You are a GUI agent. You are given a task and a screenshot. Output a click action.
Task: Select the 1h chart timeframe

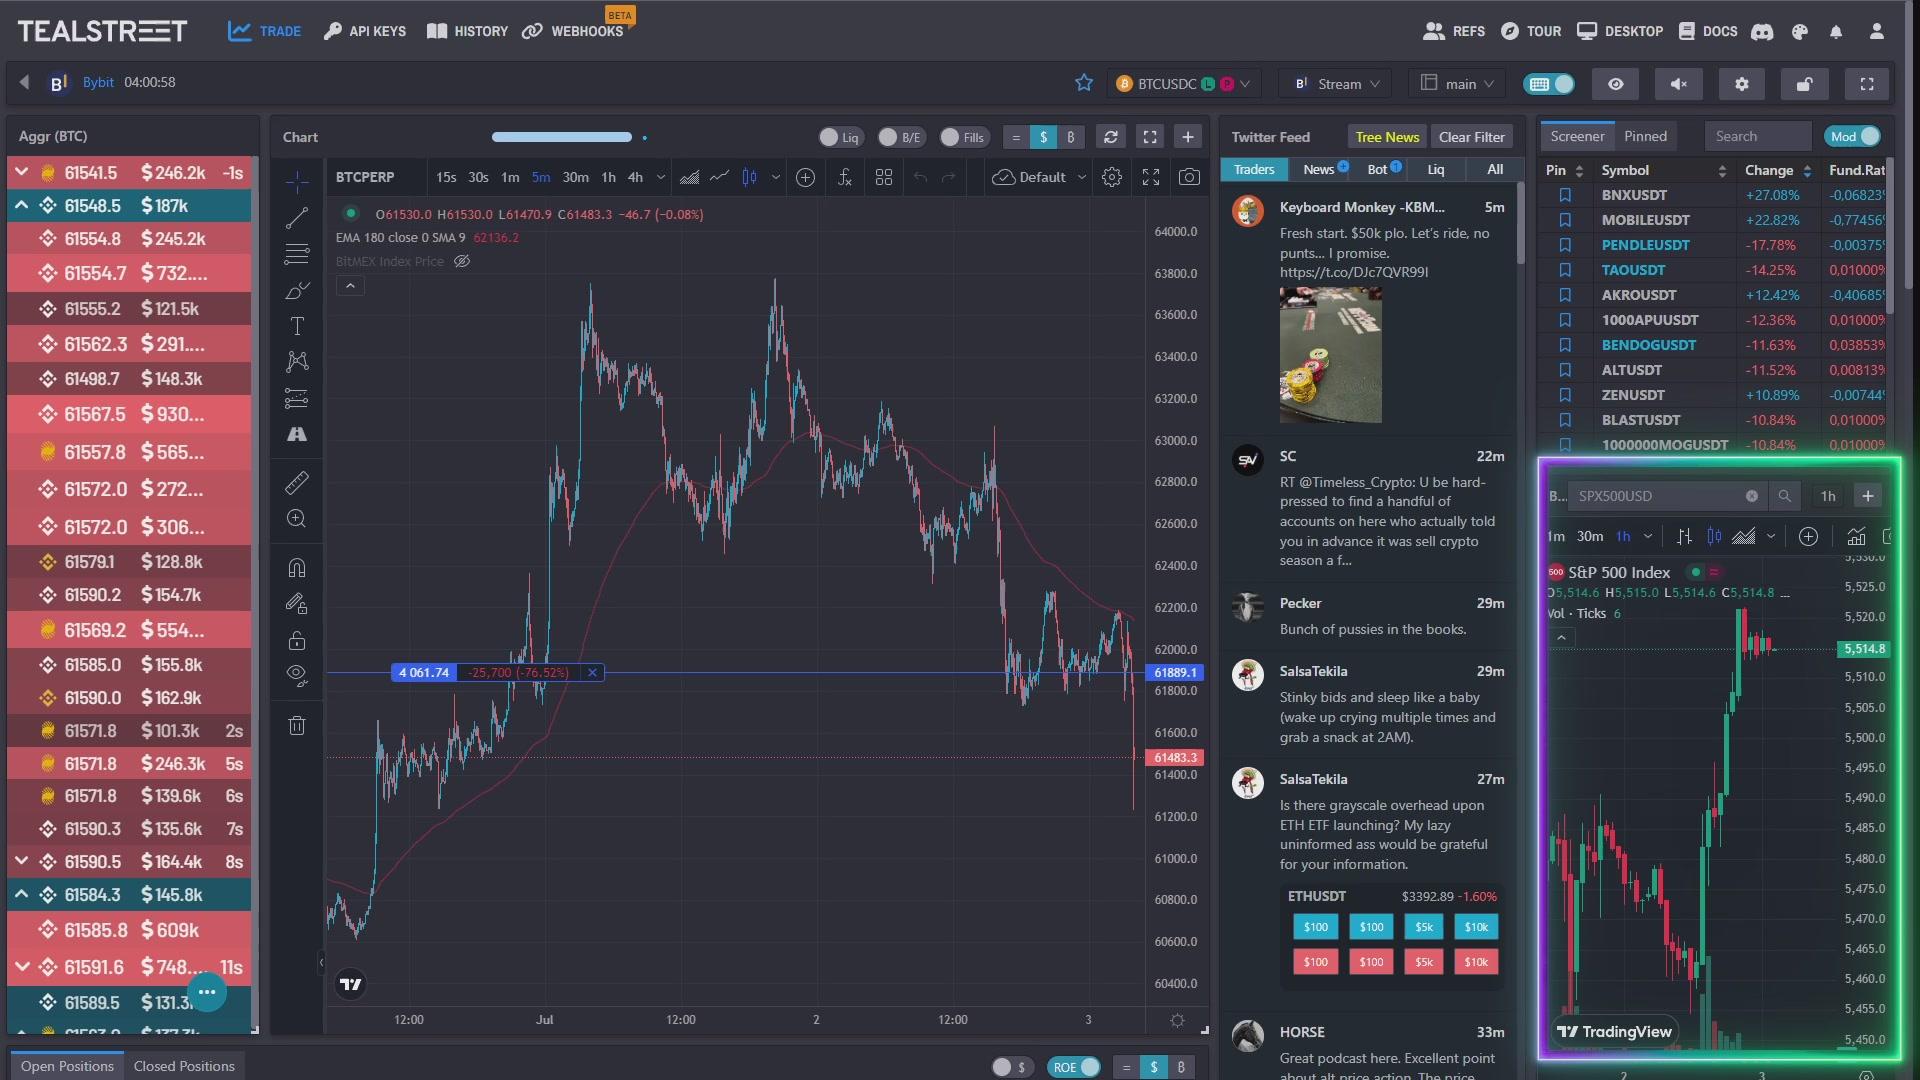(x=608, y=177)
